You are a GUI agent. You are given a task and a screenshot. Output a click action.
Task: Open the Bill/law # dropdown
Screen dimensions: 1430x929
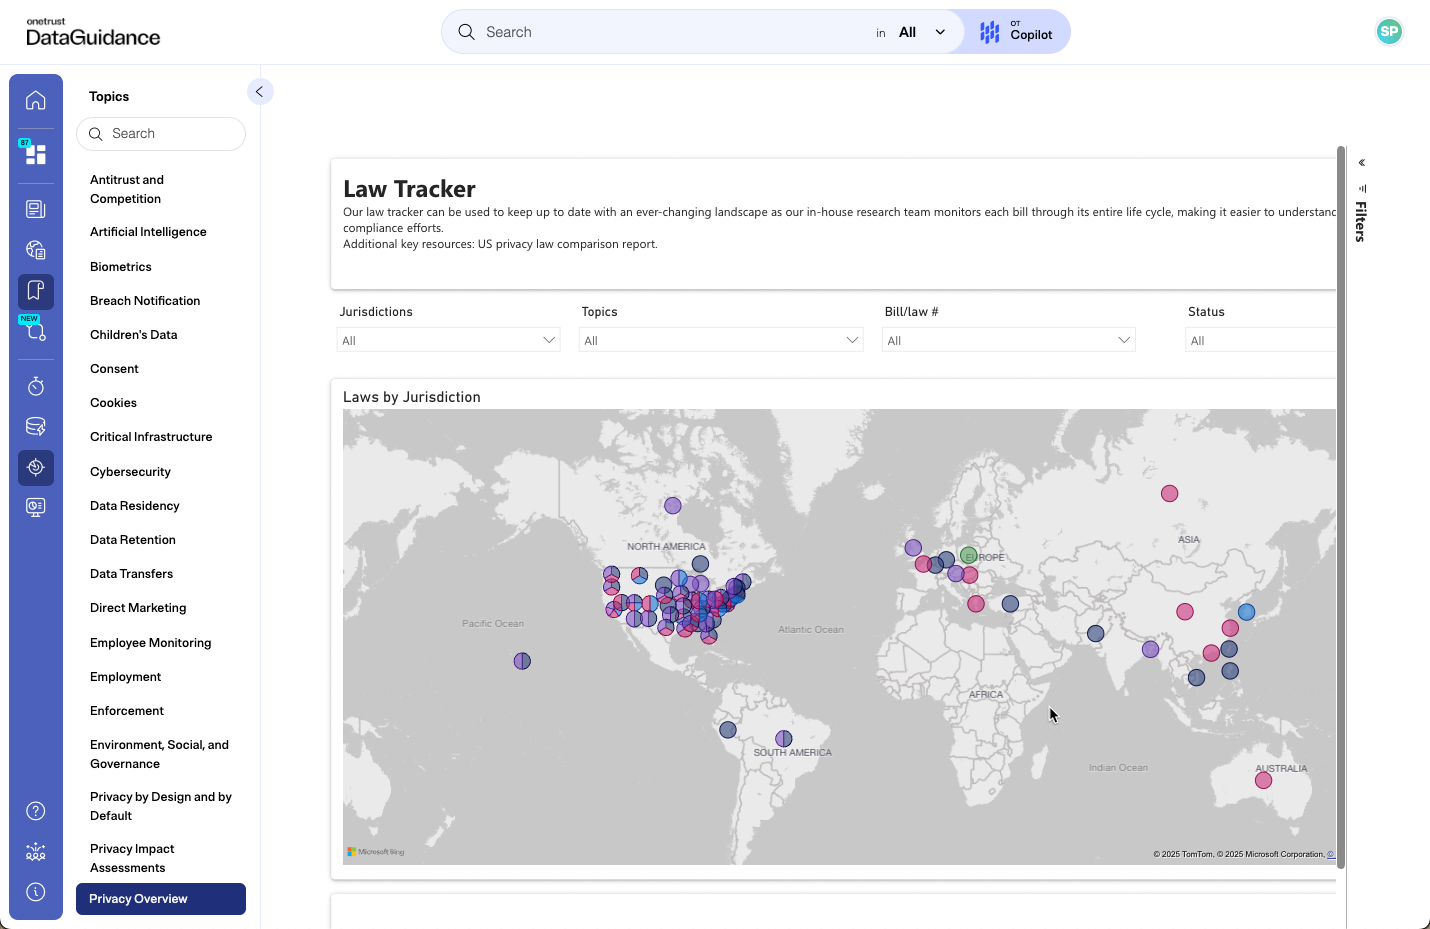click(x=1008, y=341)
